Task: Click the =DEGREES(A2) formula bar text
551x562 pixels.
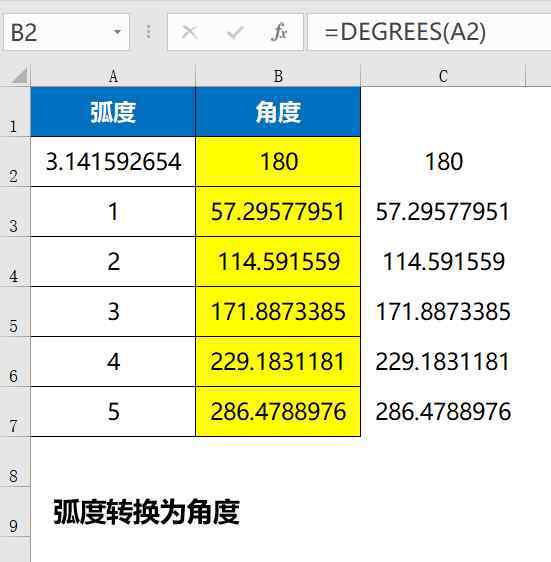Action: pyautogui.click(x=405, y=32)
